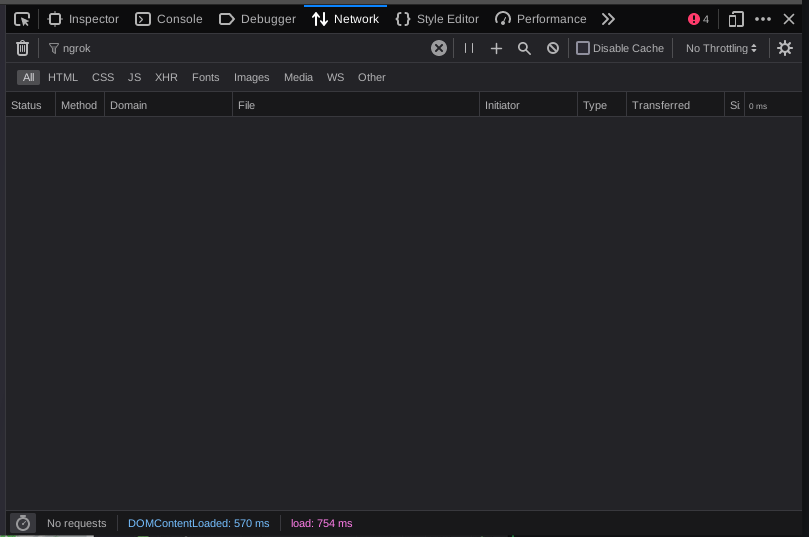The width and height of the screenshot is (809, 537).
Task: Enable Disable Cache checkbox
Action: (x=583, y=48)
